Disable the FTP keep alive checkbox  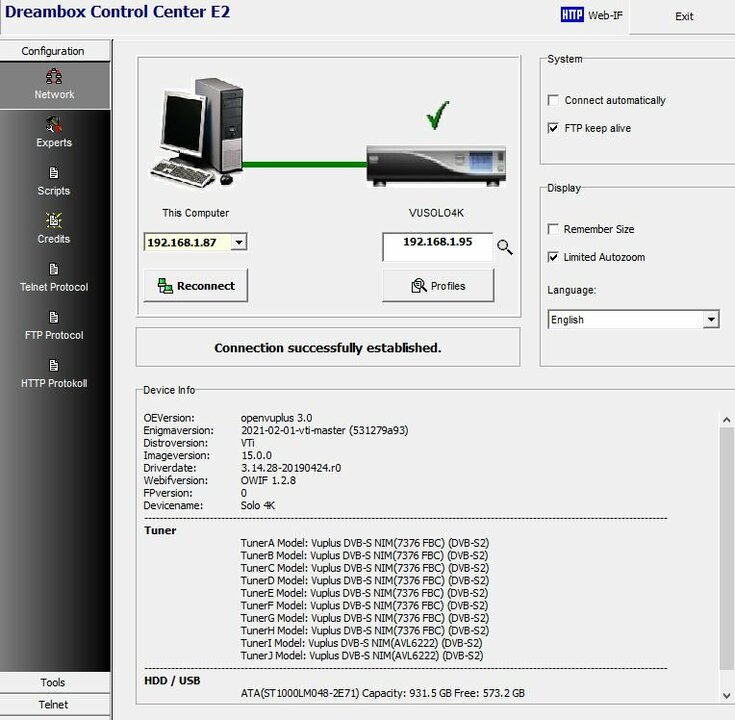pyautogui.click(x=554, y=129)
